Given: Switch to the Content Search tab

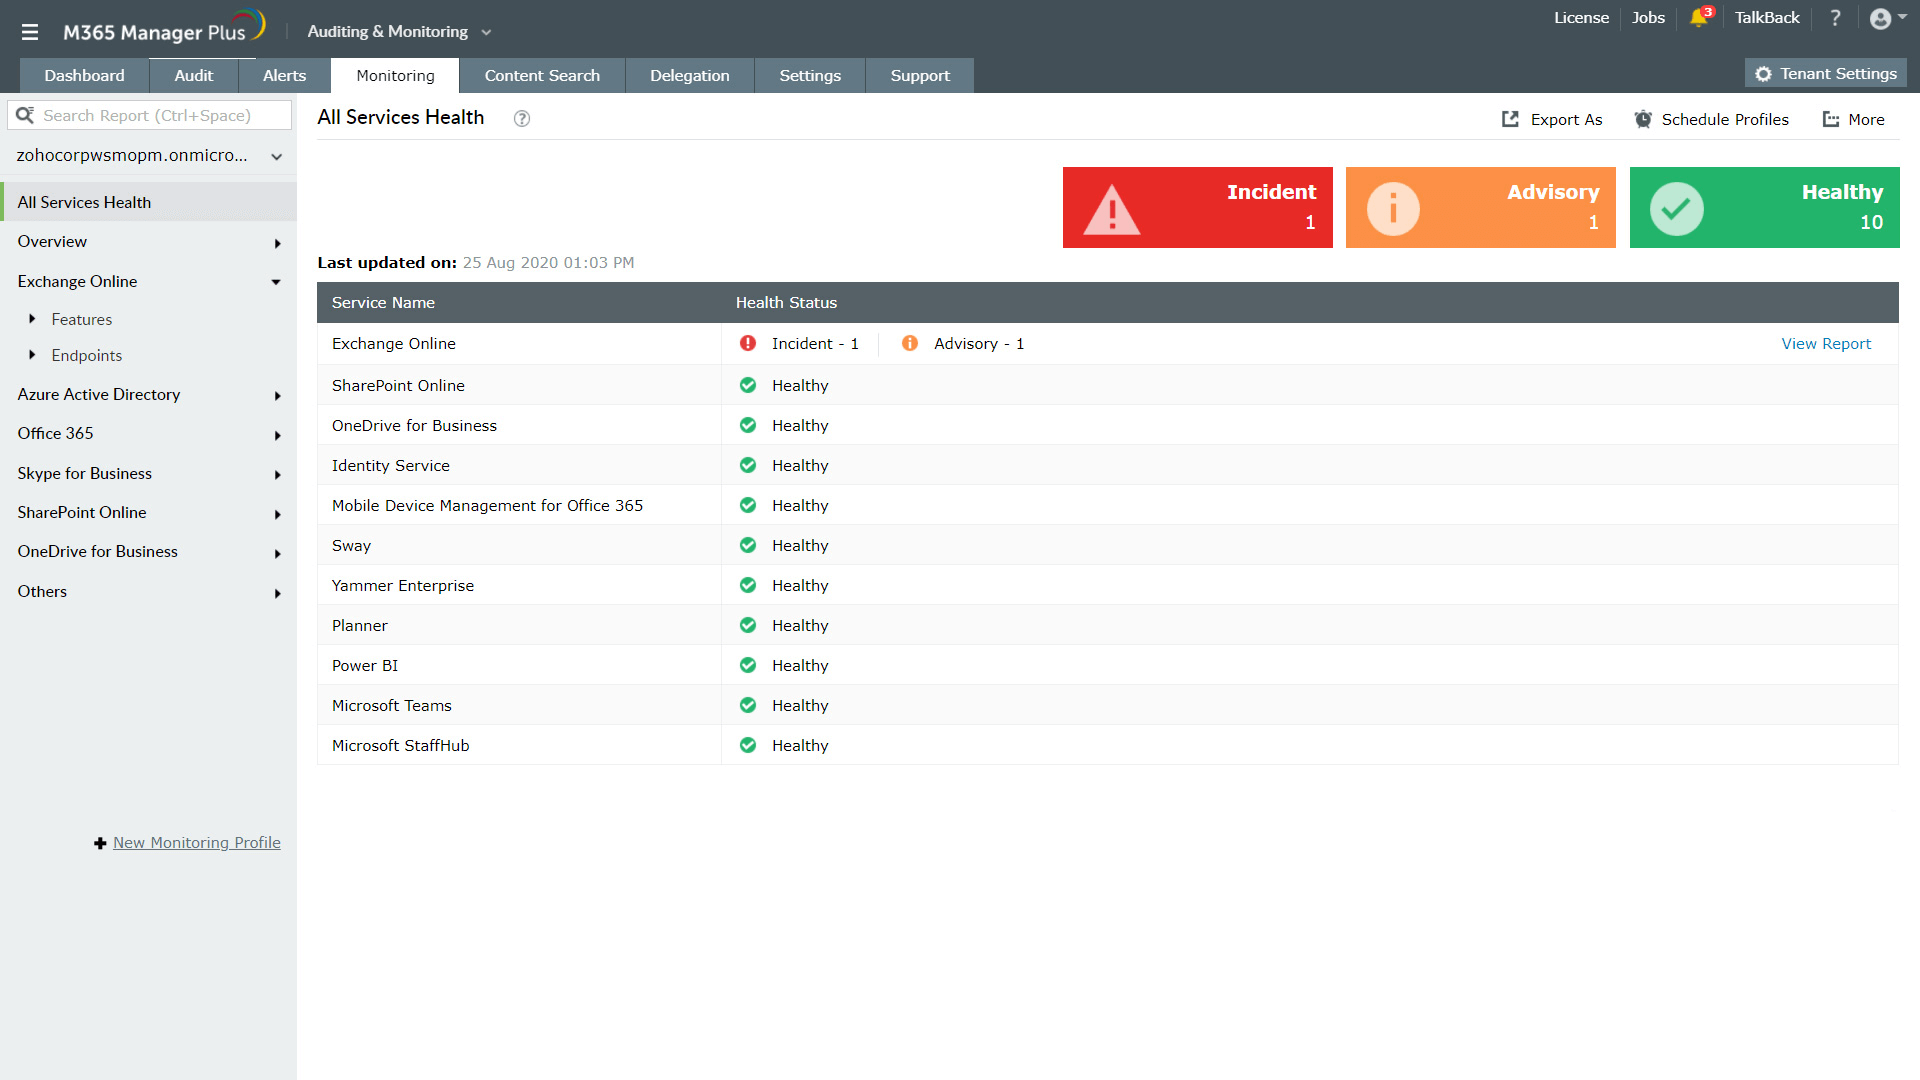Looking at the screenshot, I should coord(542,76).
